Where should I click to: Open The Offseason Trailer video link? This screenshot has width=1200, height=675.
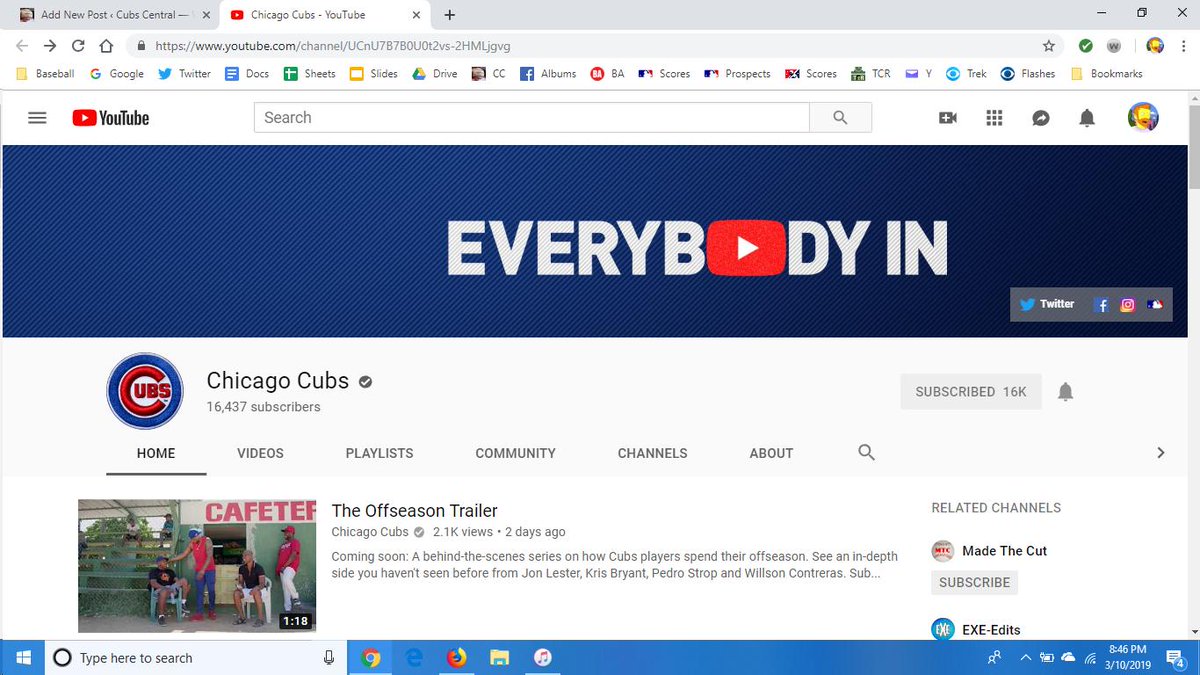click(x=414, y=510)
